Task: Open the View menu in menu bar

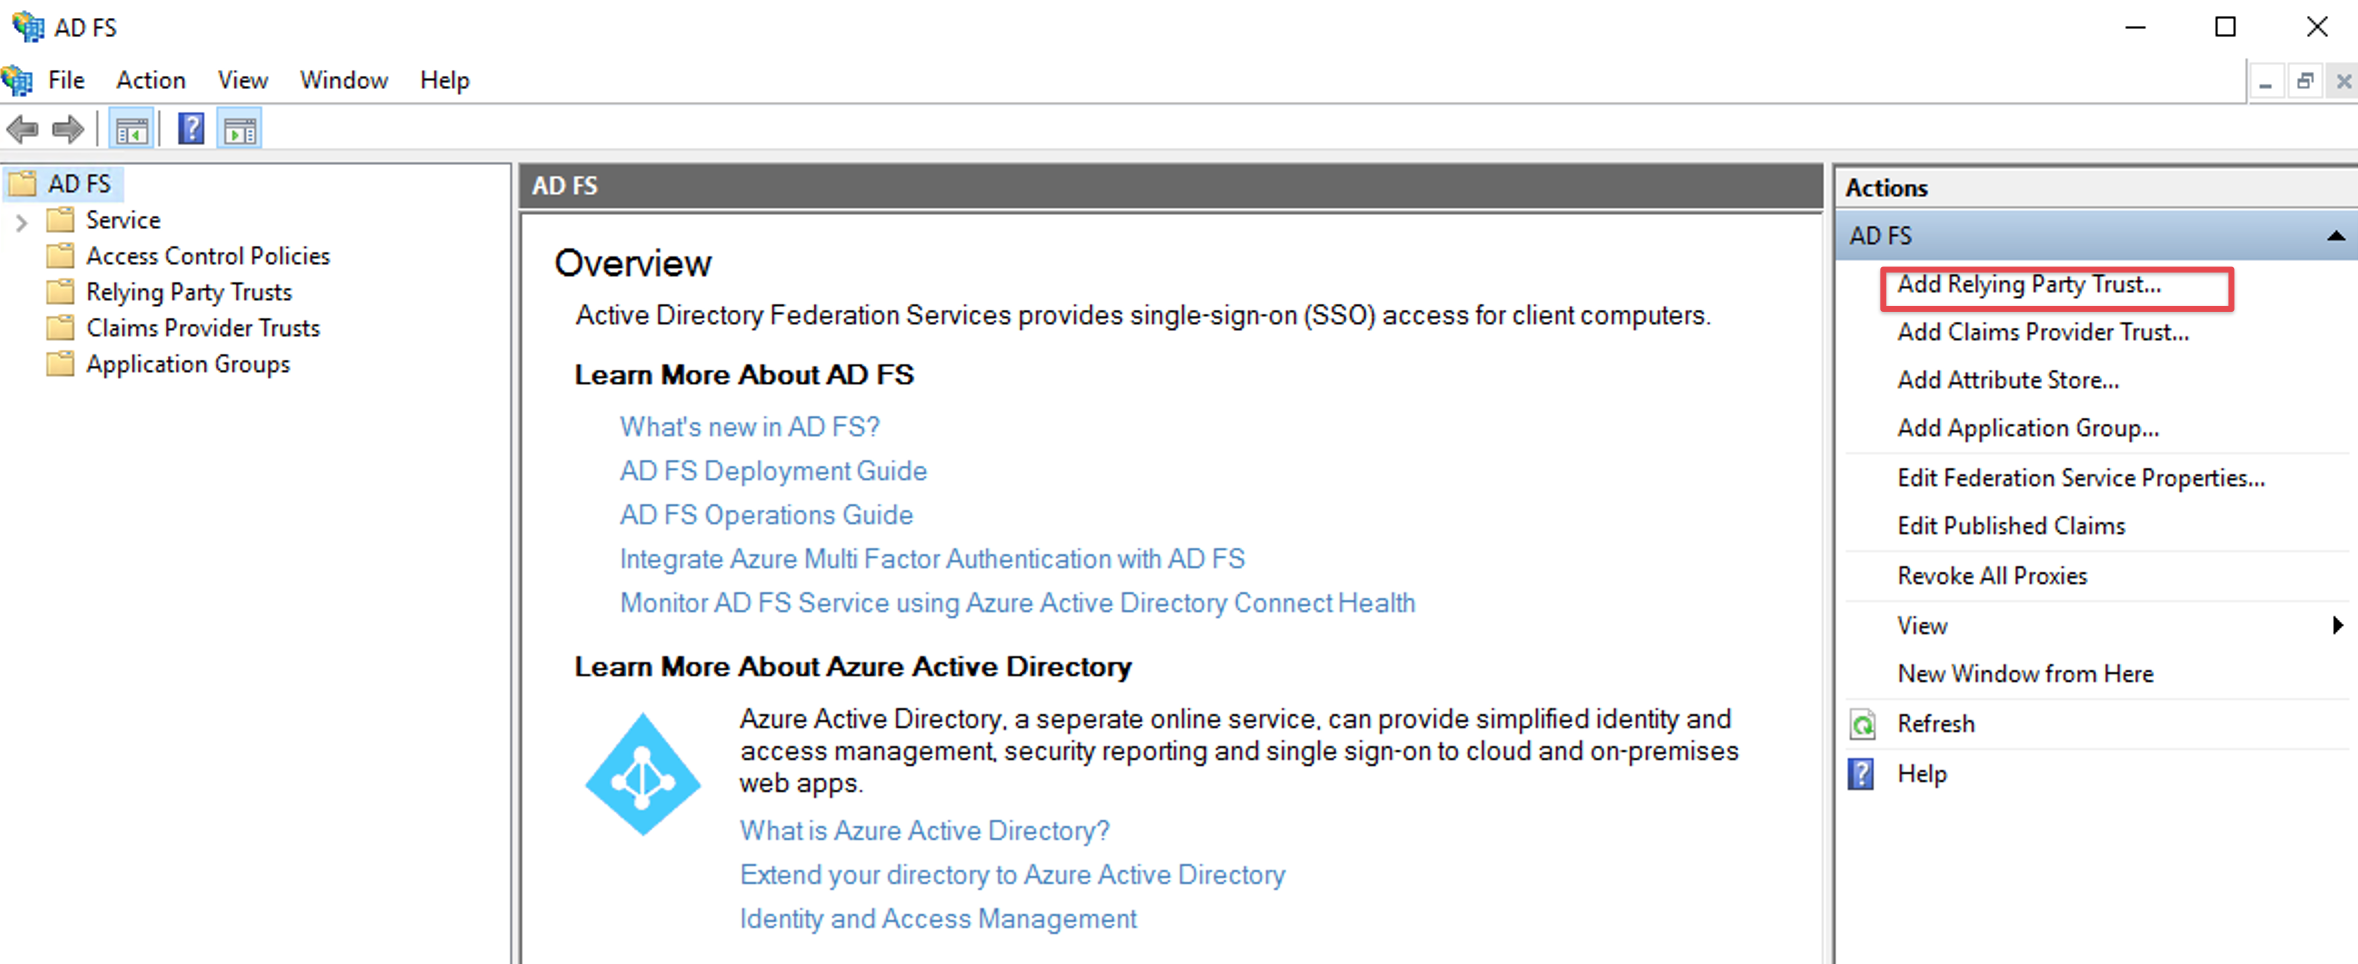Action: point(243,80)
